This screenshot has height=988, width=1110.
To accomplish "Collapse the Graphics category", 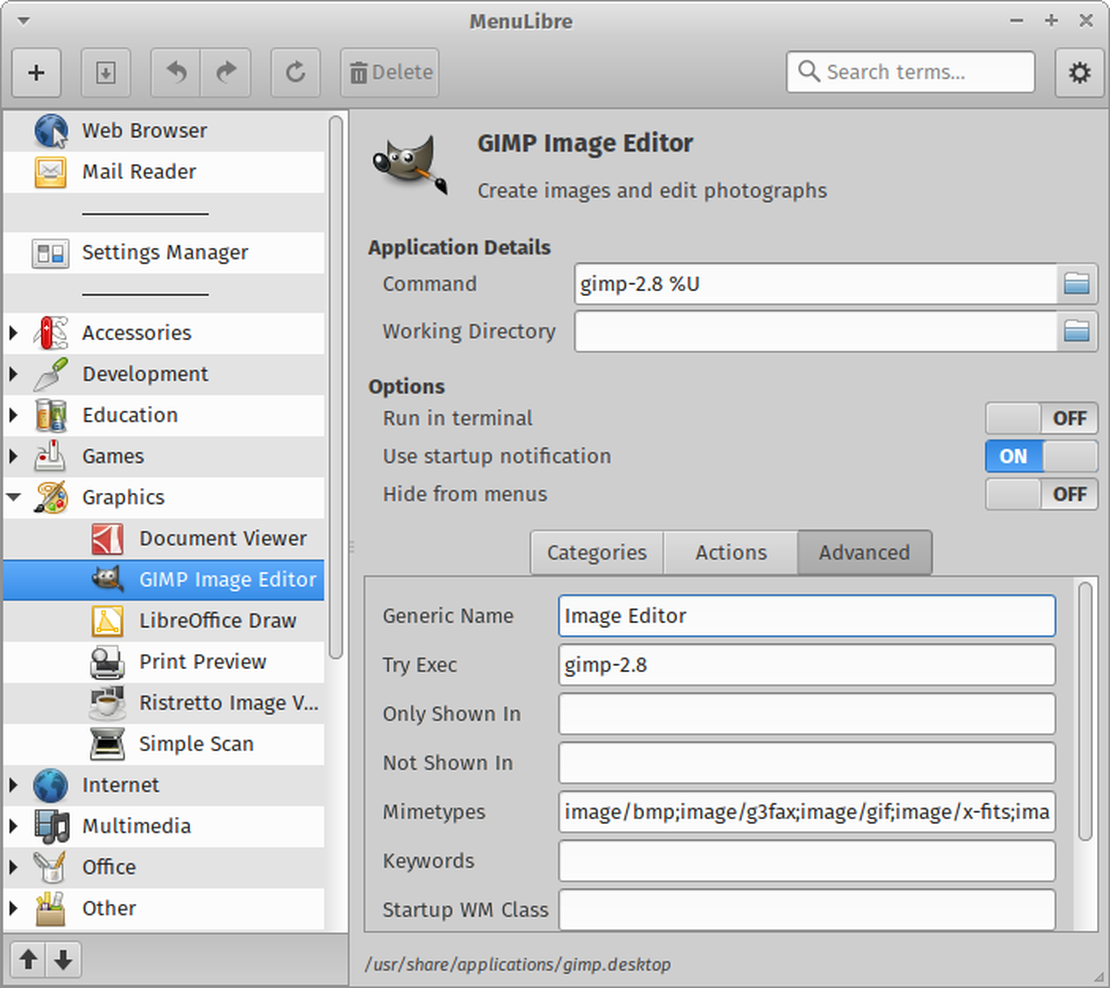I will 13,497.
